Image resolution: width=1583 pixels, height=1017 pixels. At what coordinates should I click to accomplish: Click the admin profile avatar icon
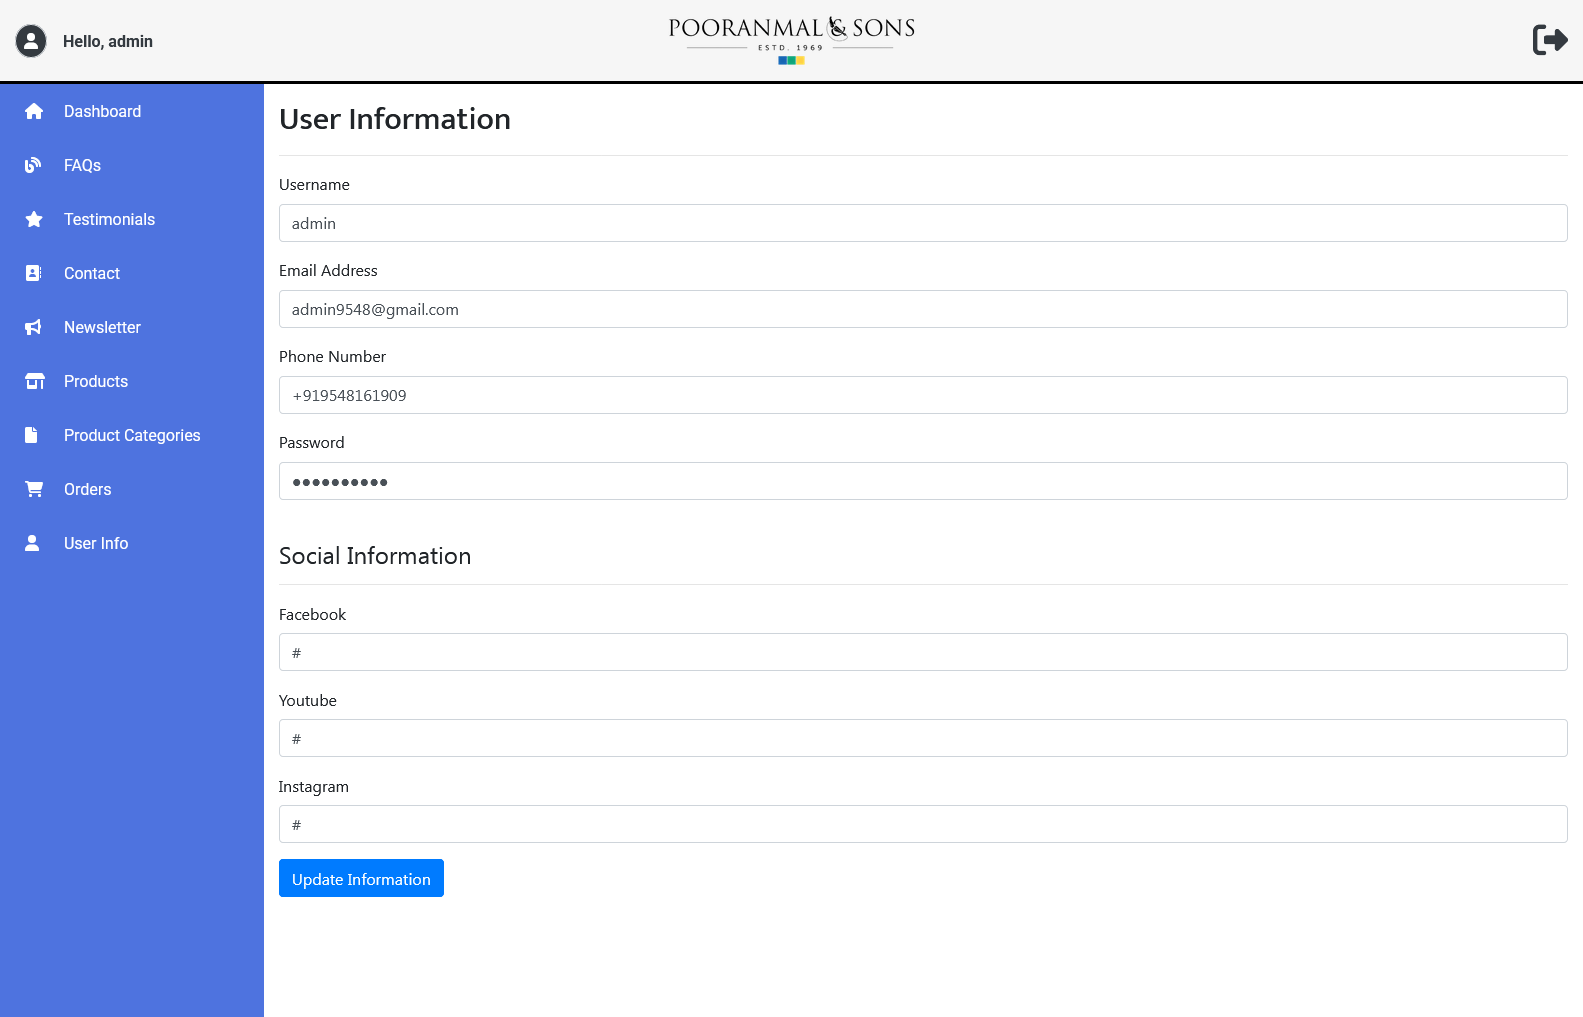click(31, 41)
